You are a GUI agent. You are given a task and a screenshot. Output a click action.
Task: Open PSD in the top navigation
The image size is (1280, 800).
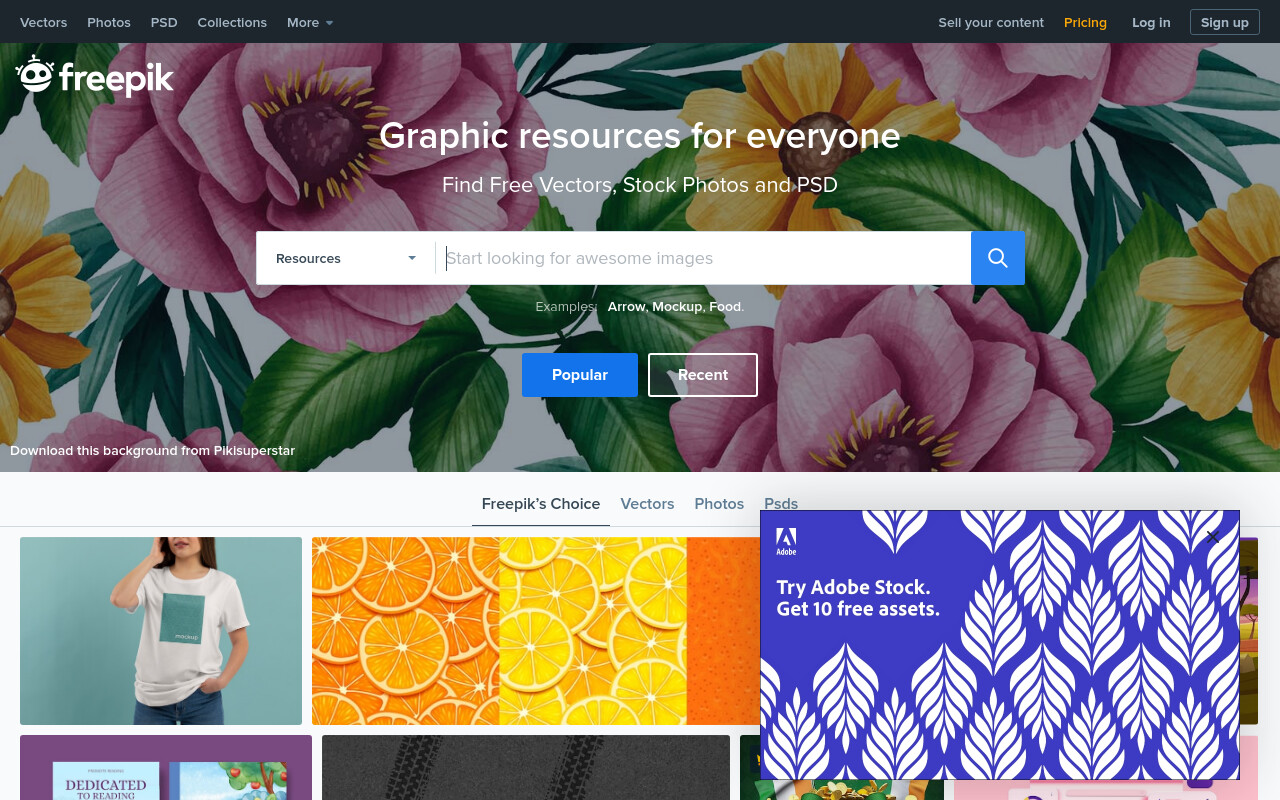(164, 22)
